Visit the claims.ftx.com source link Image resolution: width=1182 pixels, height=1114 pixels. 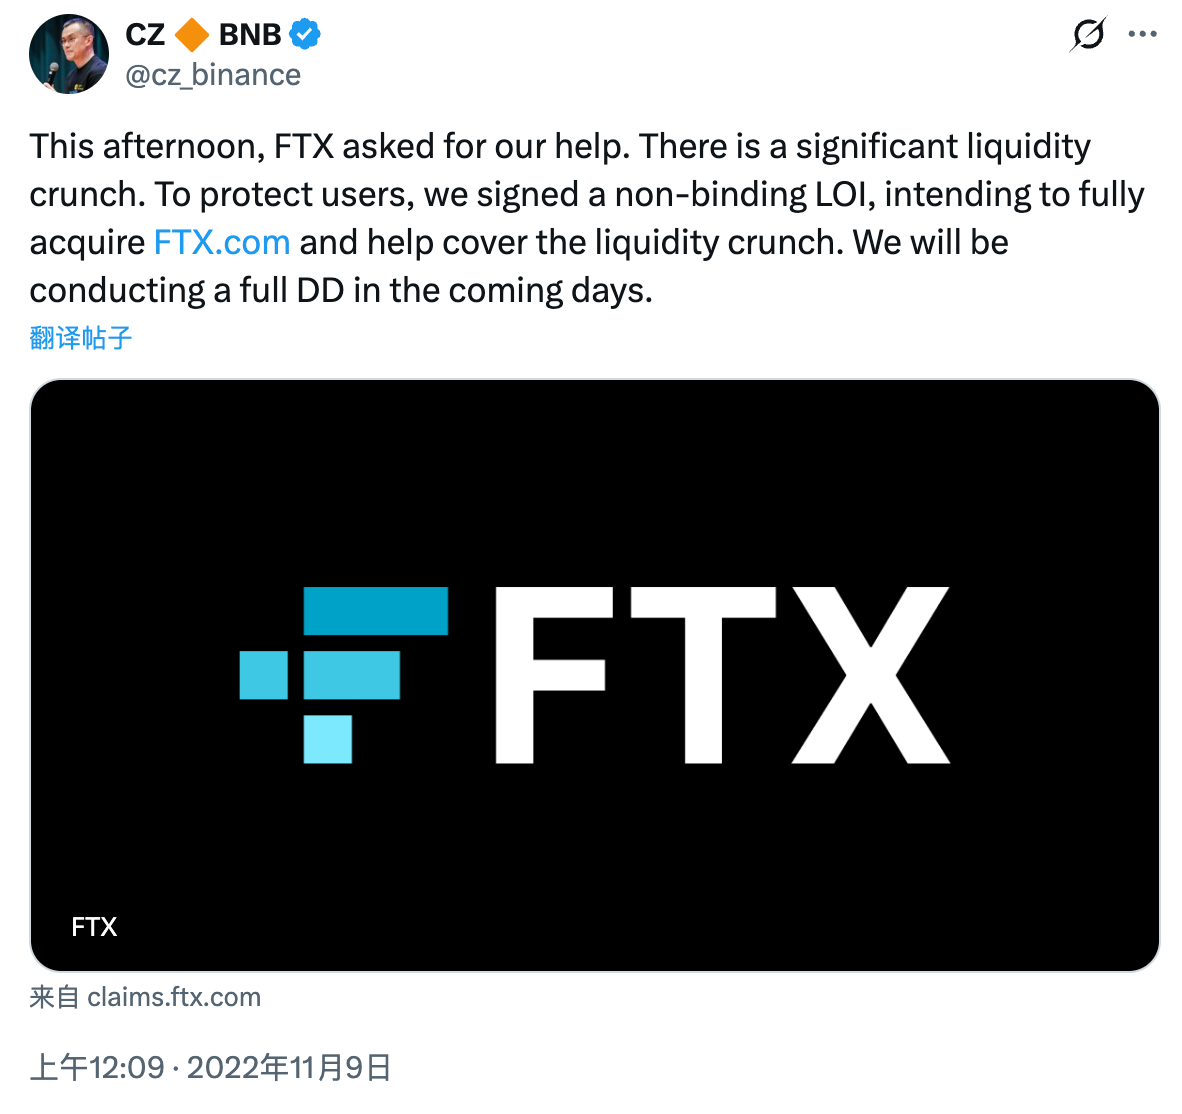click(174, 996)
